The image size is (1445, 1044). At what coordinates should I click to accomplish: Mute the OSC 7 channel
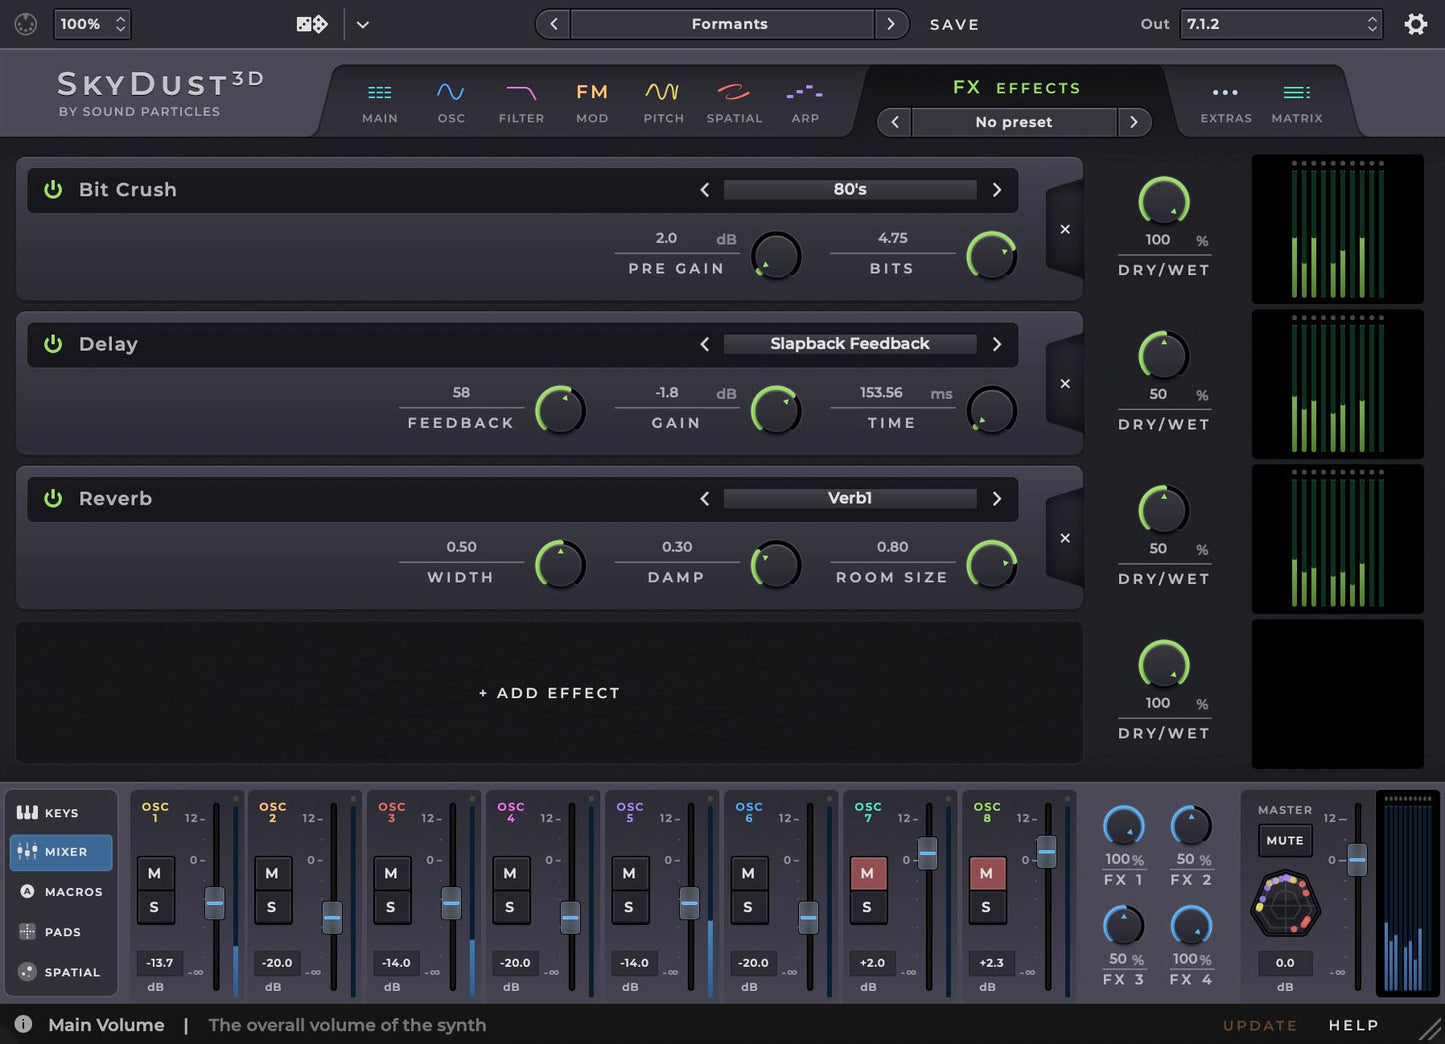point(867,873)
